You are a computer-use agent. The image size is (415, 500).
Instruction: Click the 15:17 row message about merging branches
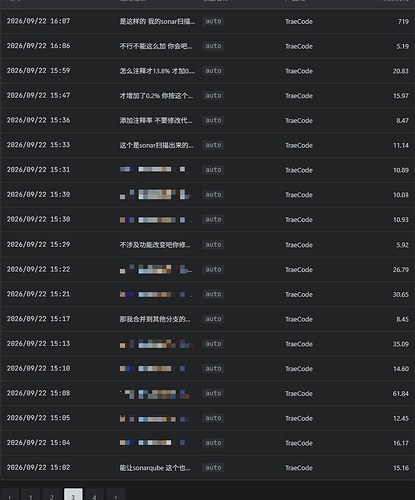click(155, 319)
